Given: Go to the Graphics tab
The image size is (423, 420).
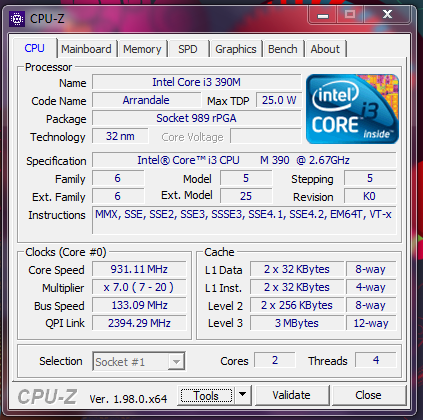Looking at the screenshot, I should [236, 49].
